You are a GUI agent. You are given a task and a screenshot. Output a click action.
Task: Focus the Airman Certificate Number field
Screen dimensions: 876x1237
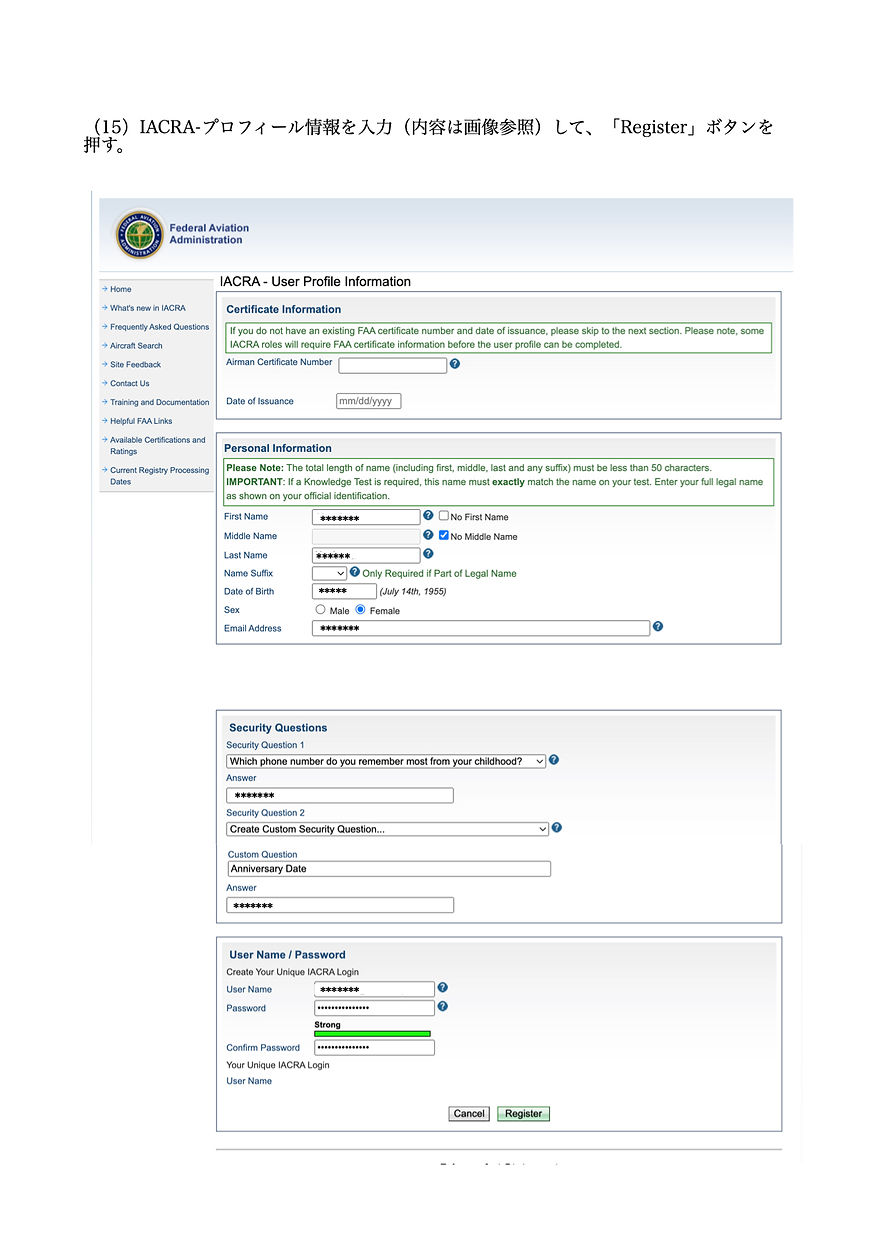[x=392, y=365]
